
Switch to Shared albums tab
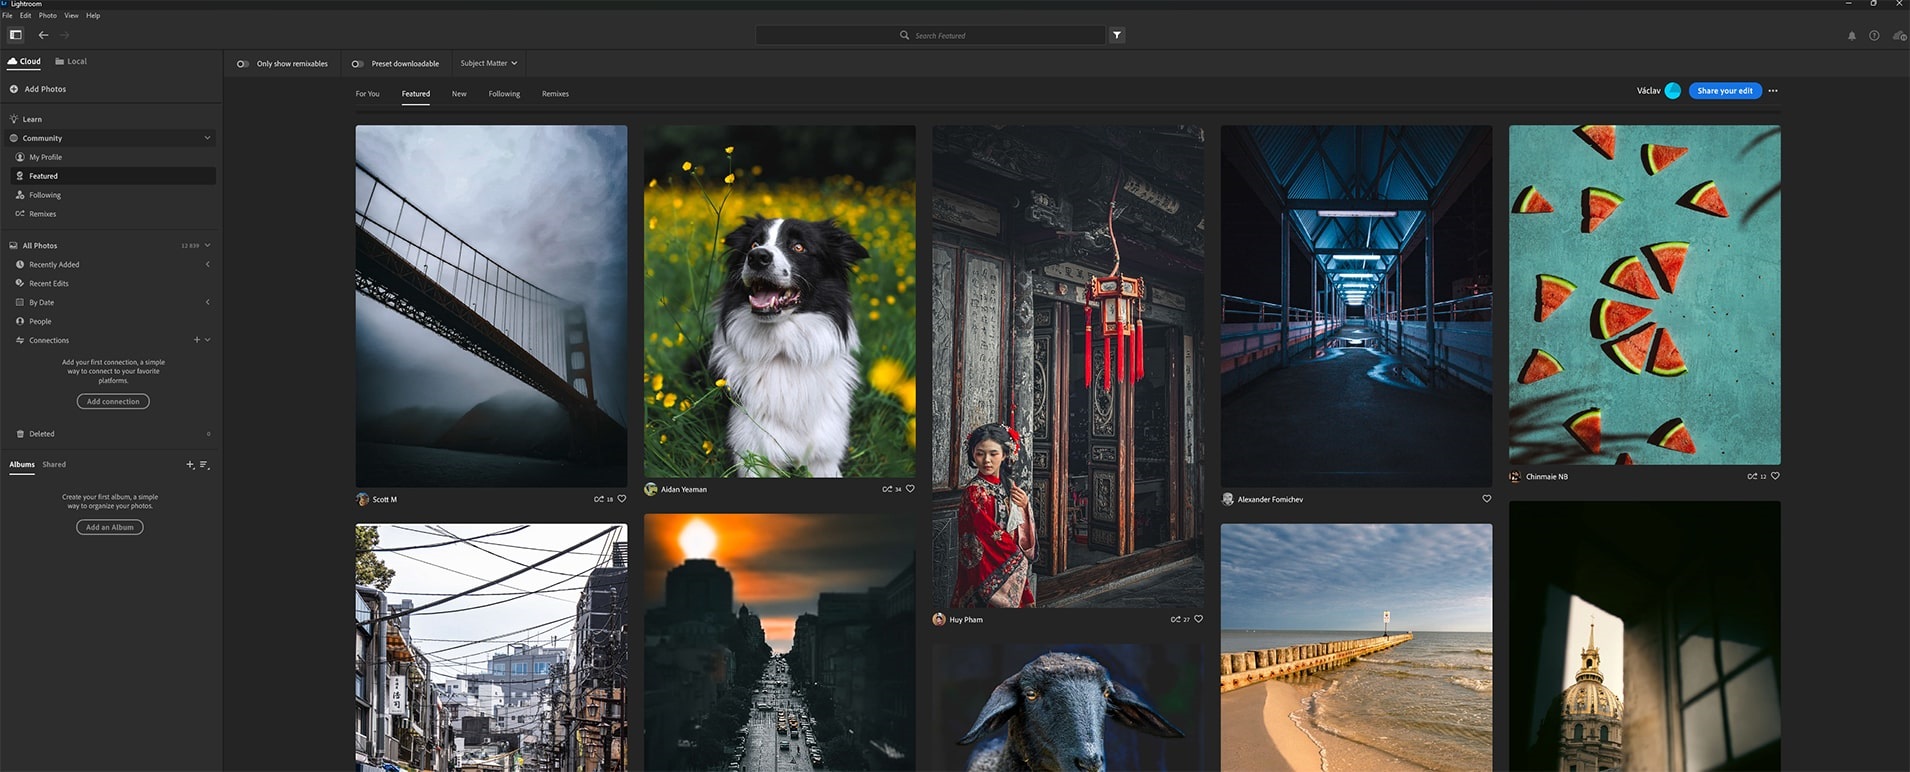click(54, 465)
